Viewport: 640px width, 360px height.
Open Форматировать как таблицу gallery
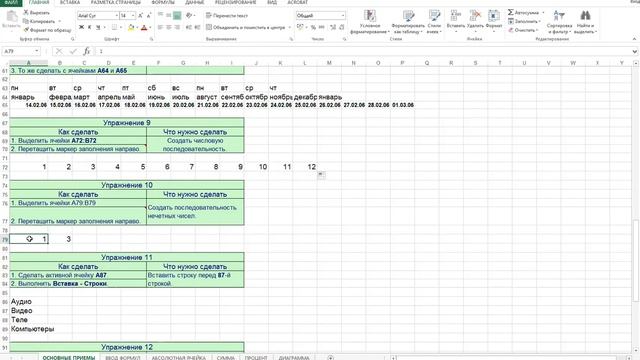click(x=408, y=22)
